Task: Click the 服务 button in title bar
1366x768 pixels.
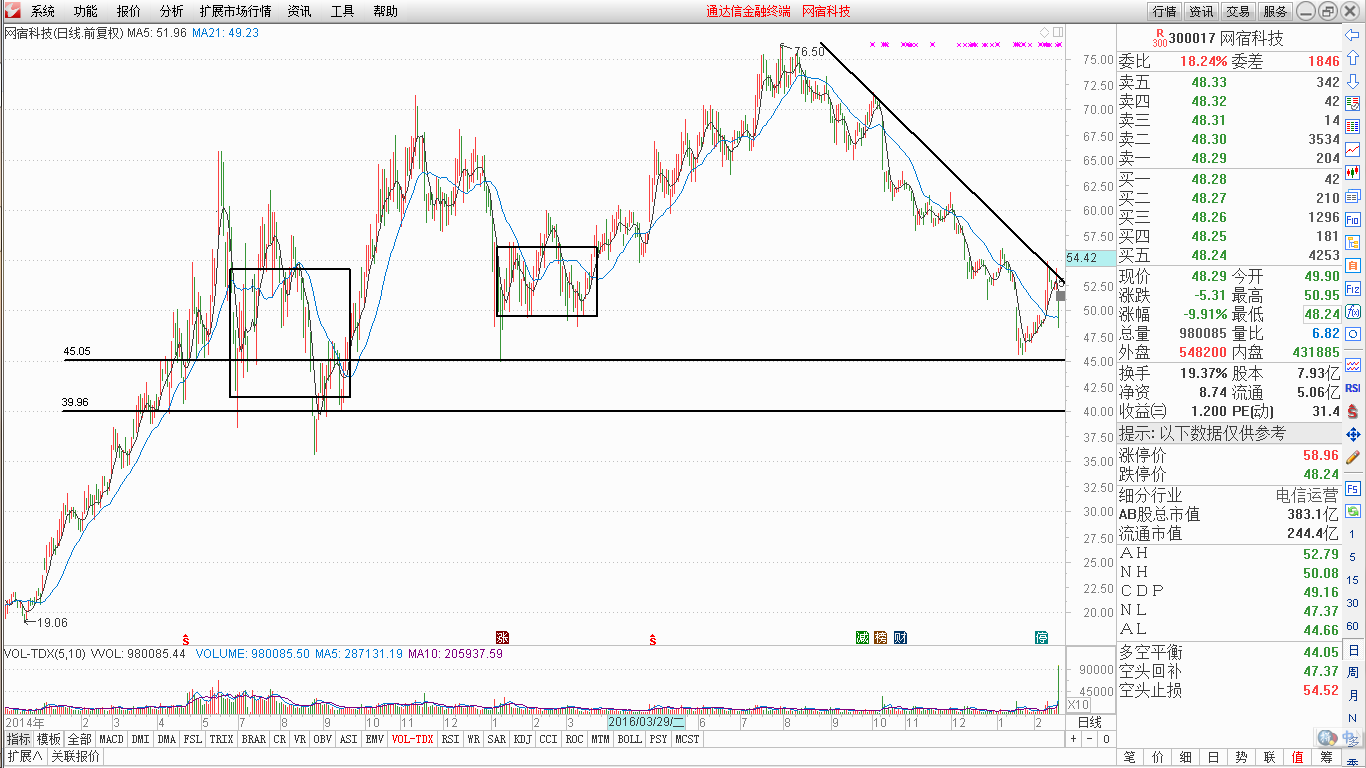Action: pos(1275,11)
